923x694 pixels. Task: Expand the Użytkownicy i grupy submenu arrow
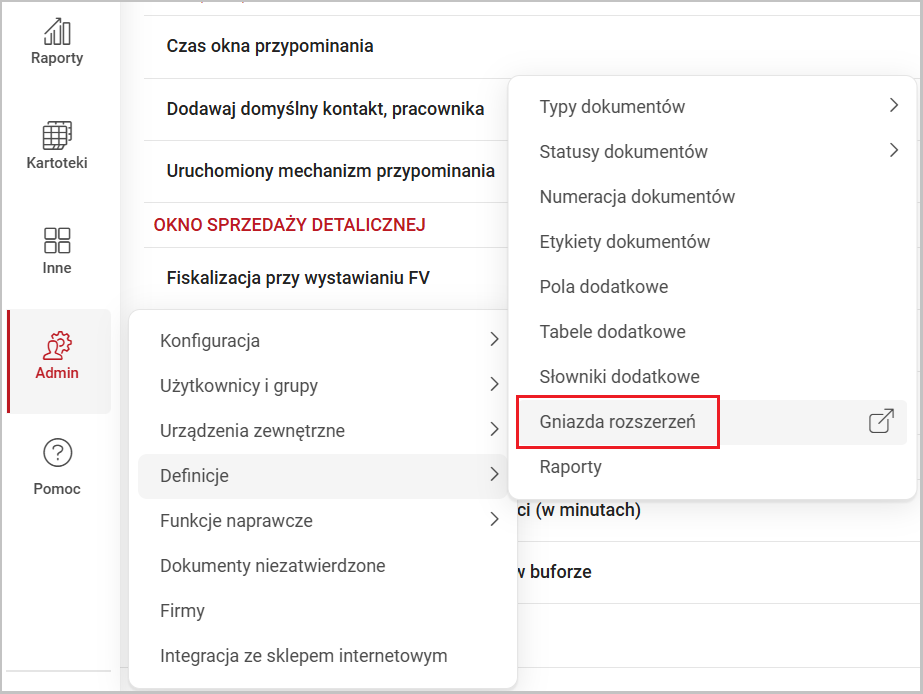pyautogui.click(x=494, y=386)
